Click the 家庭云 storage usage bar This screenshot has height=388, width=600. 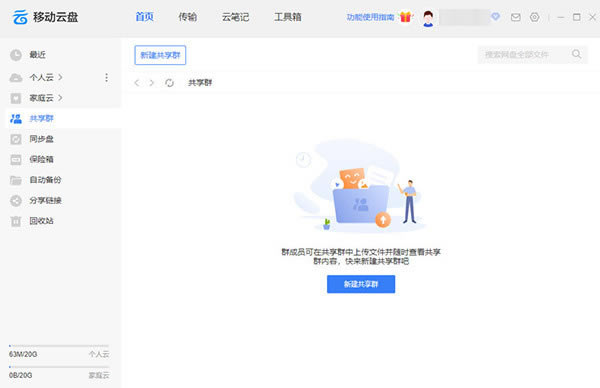59,367
